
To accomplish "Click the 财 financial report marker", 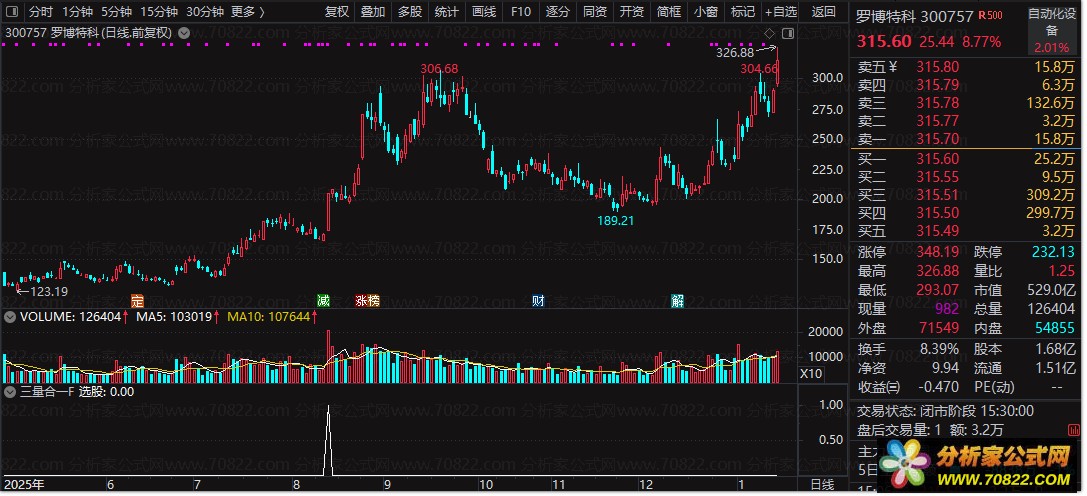I will click(x=538, y=300).
